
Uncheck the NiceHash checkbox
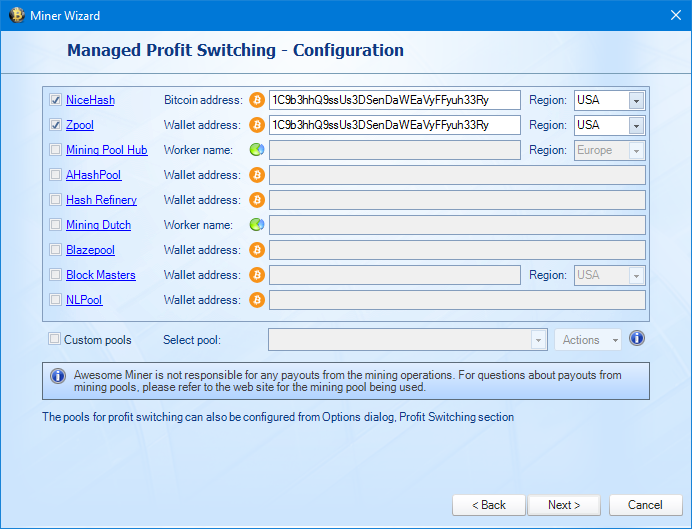[x=55, y=100]
